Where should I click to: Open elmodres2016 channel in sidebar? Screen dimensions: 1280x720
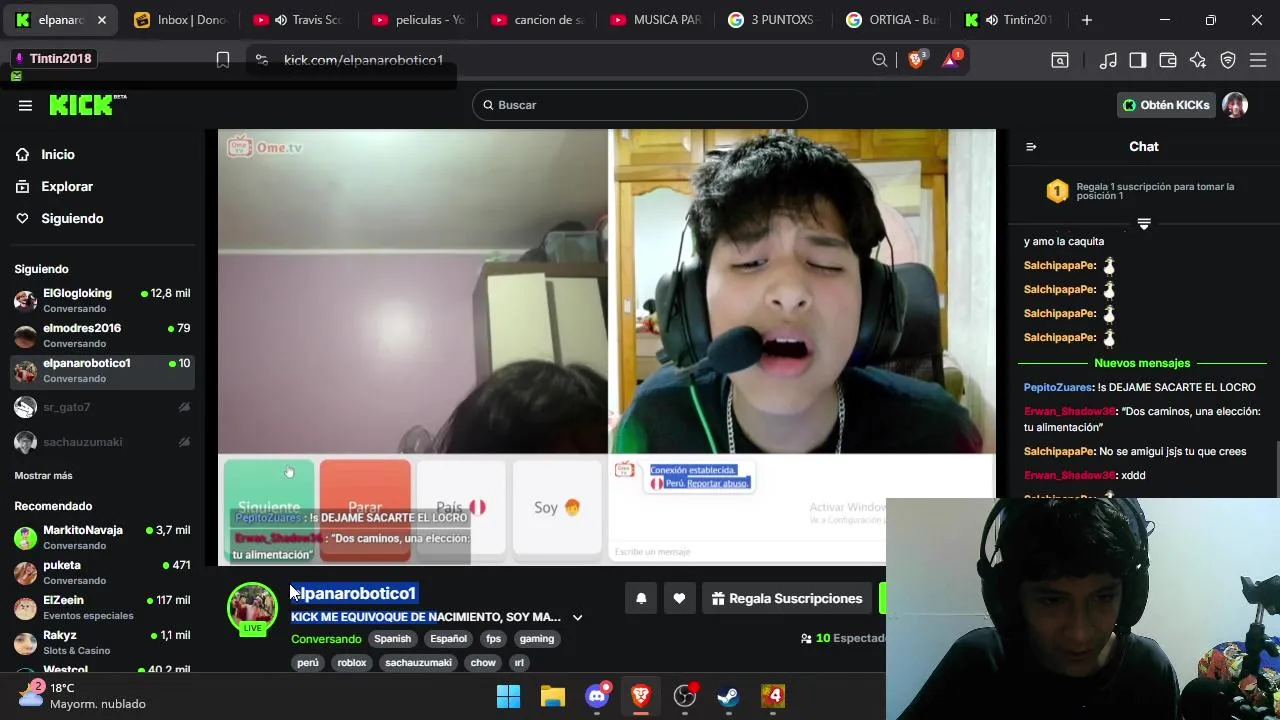point(102,335)
